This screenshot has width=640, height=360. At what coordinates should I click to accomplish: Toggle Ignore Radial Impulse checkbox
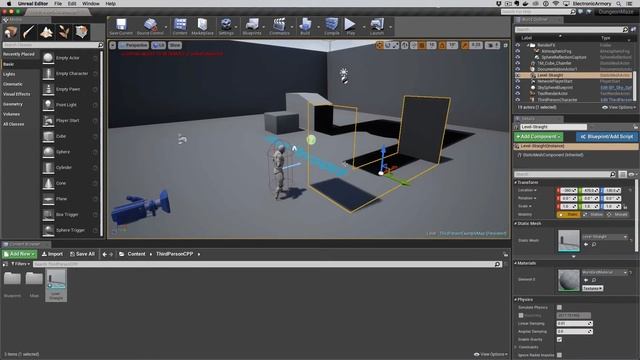click(x=559, y=355)
